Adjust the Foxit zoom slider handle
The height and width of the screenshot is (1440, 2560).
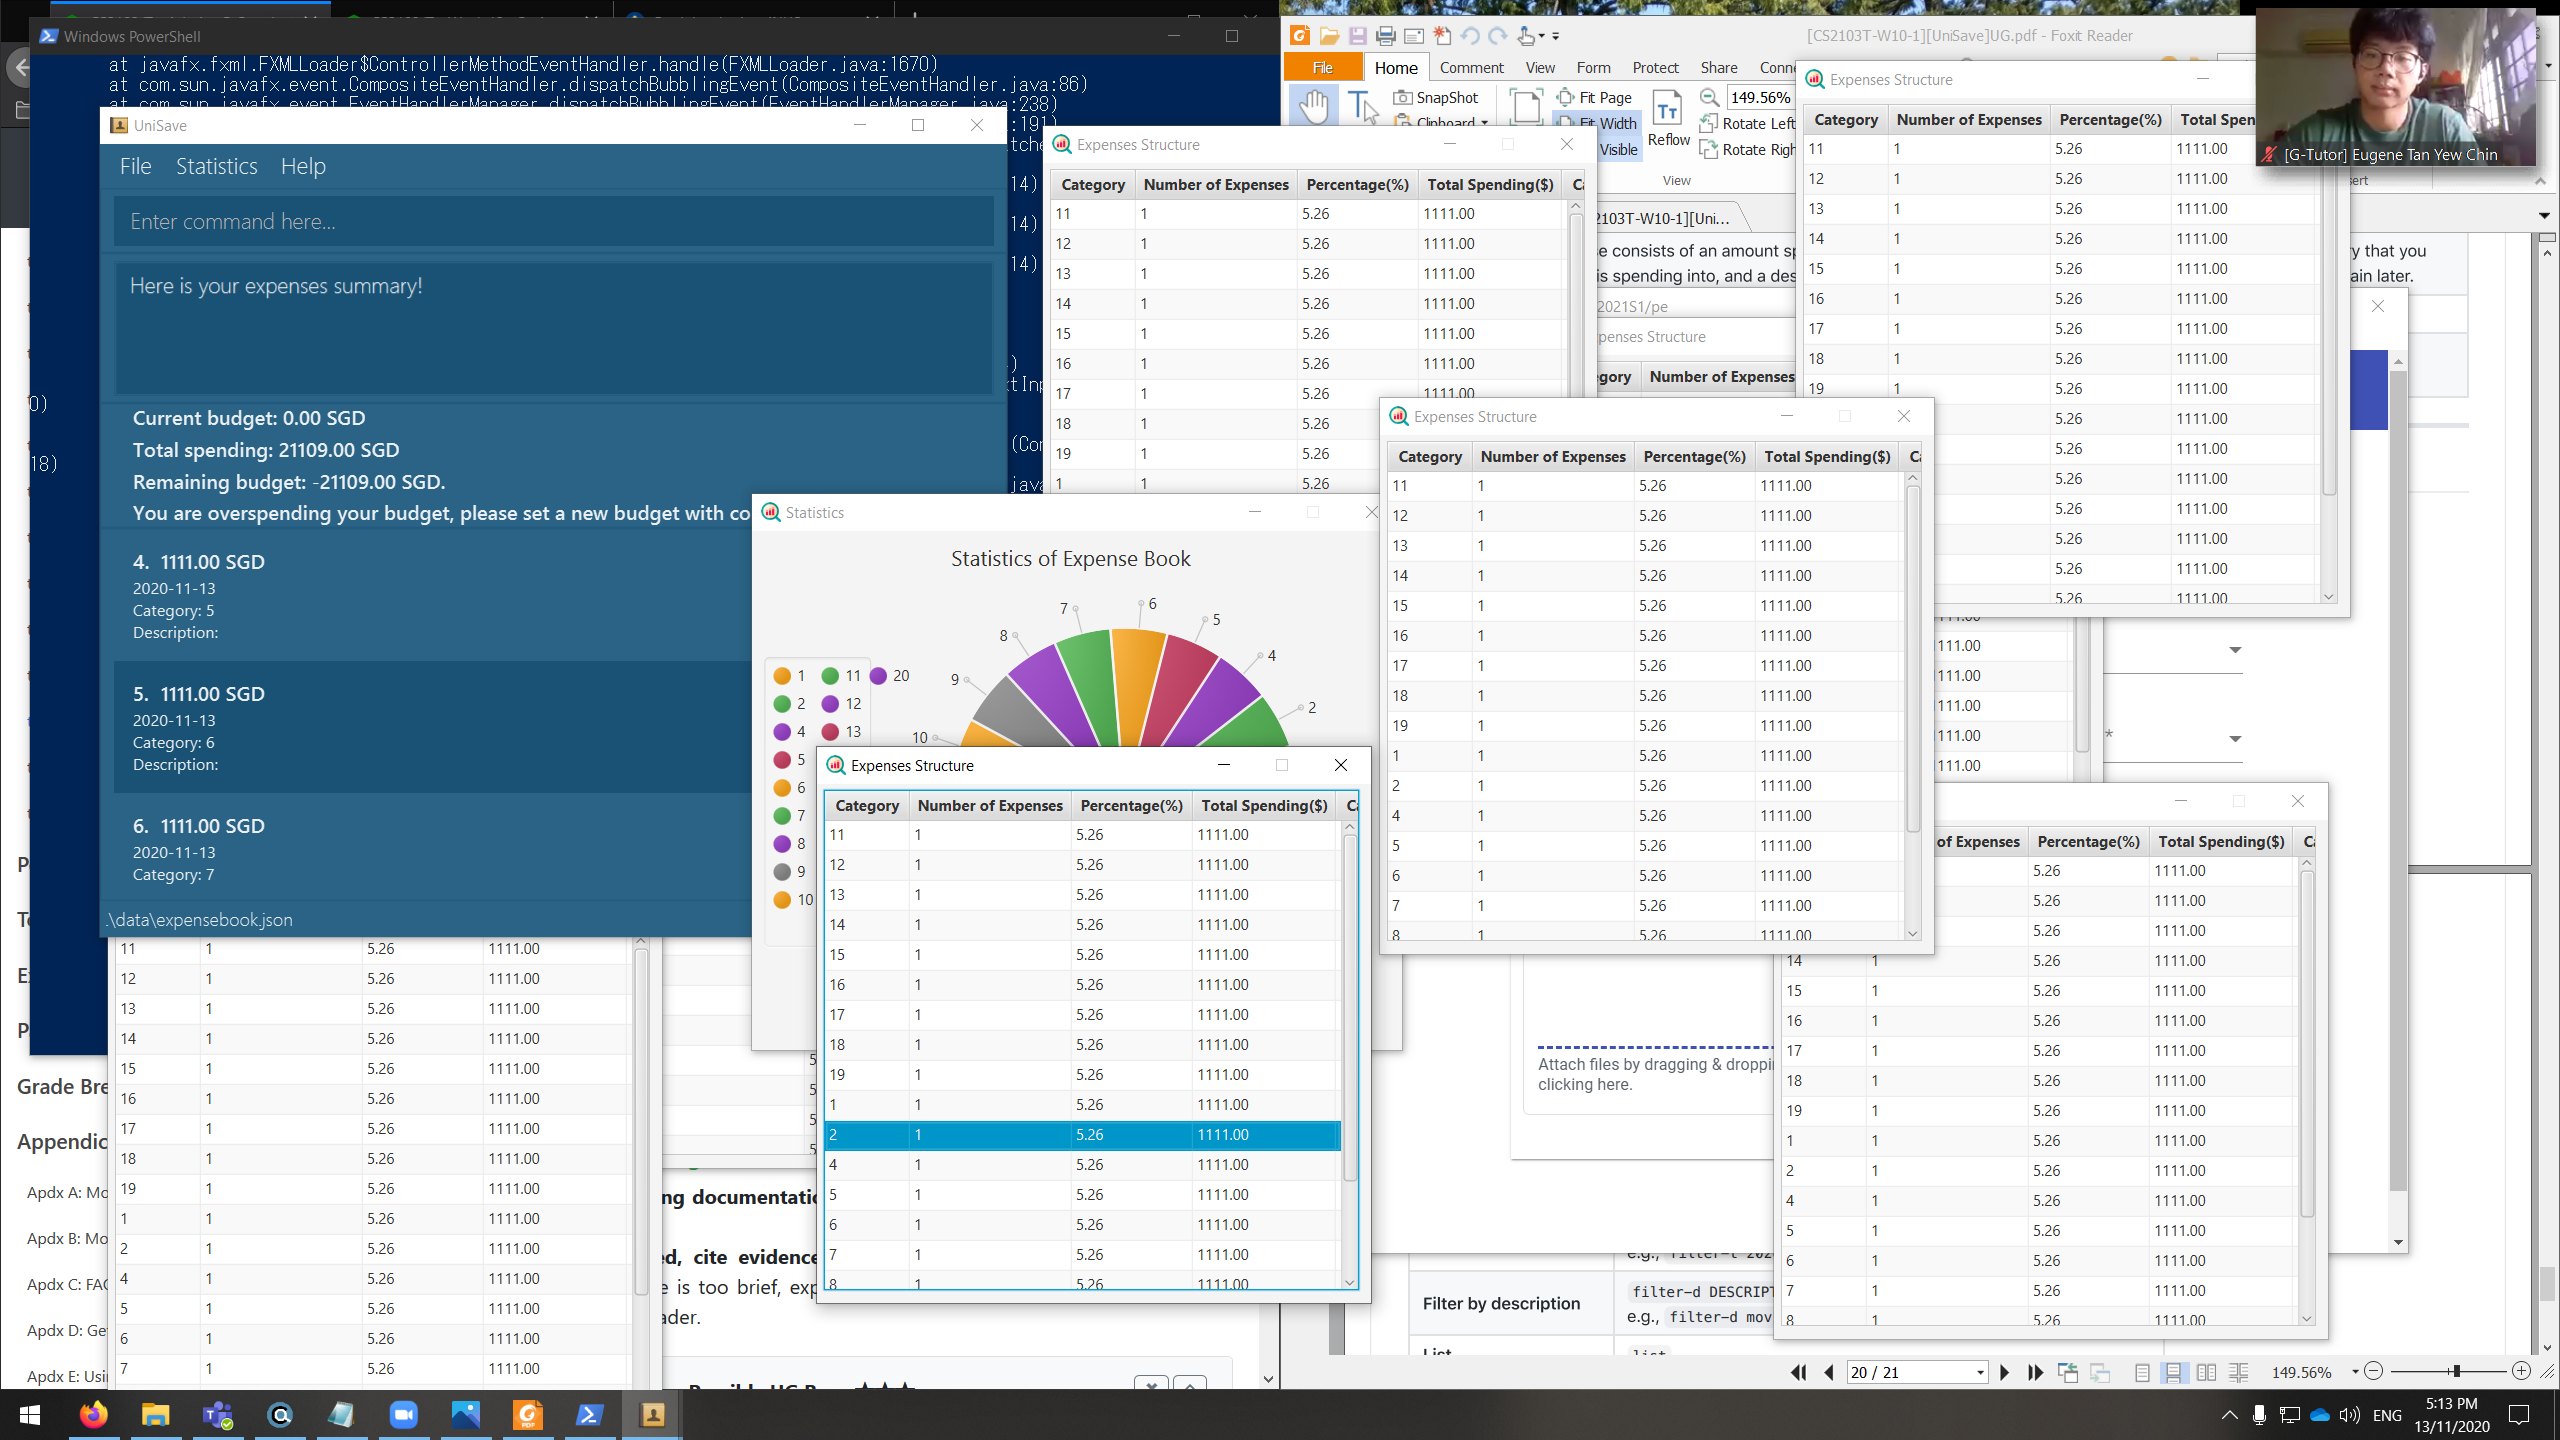tap(2455, 1371)
